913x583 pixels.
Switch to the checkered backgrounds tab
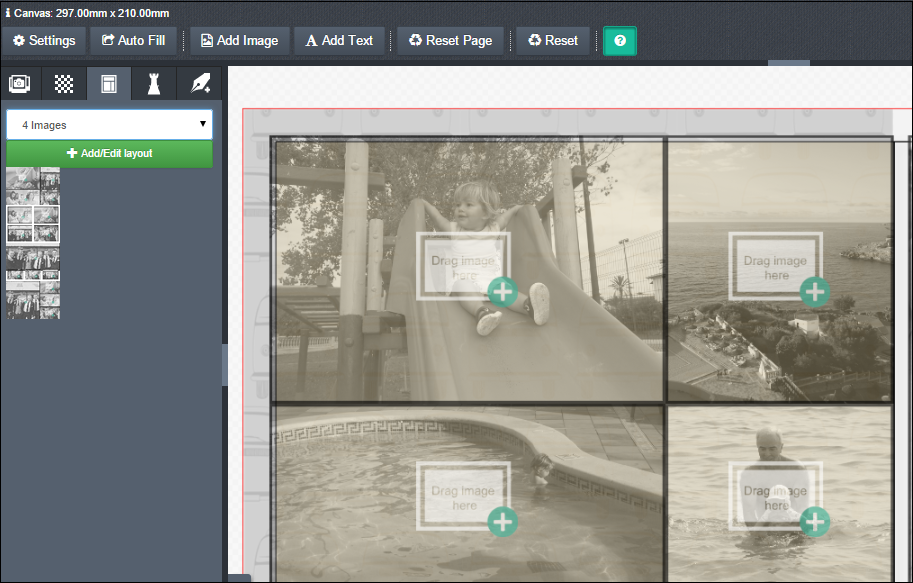pos(64,85)
